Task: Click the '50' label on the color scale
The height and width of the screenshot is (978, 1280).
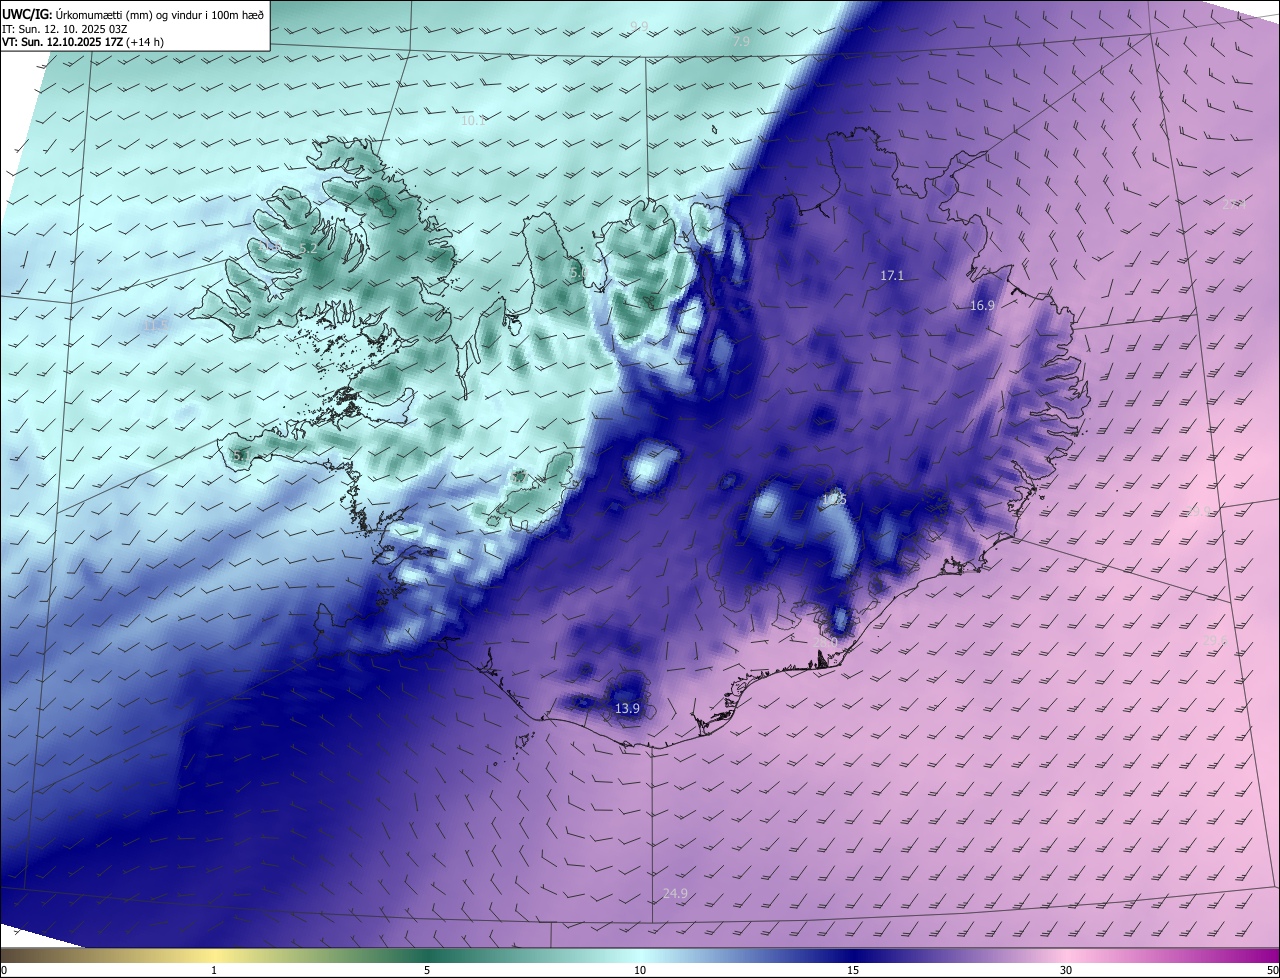Action: [1272, 970]
